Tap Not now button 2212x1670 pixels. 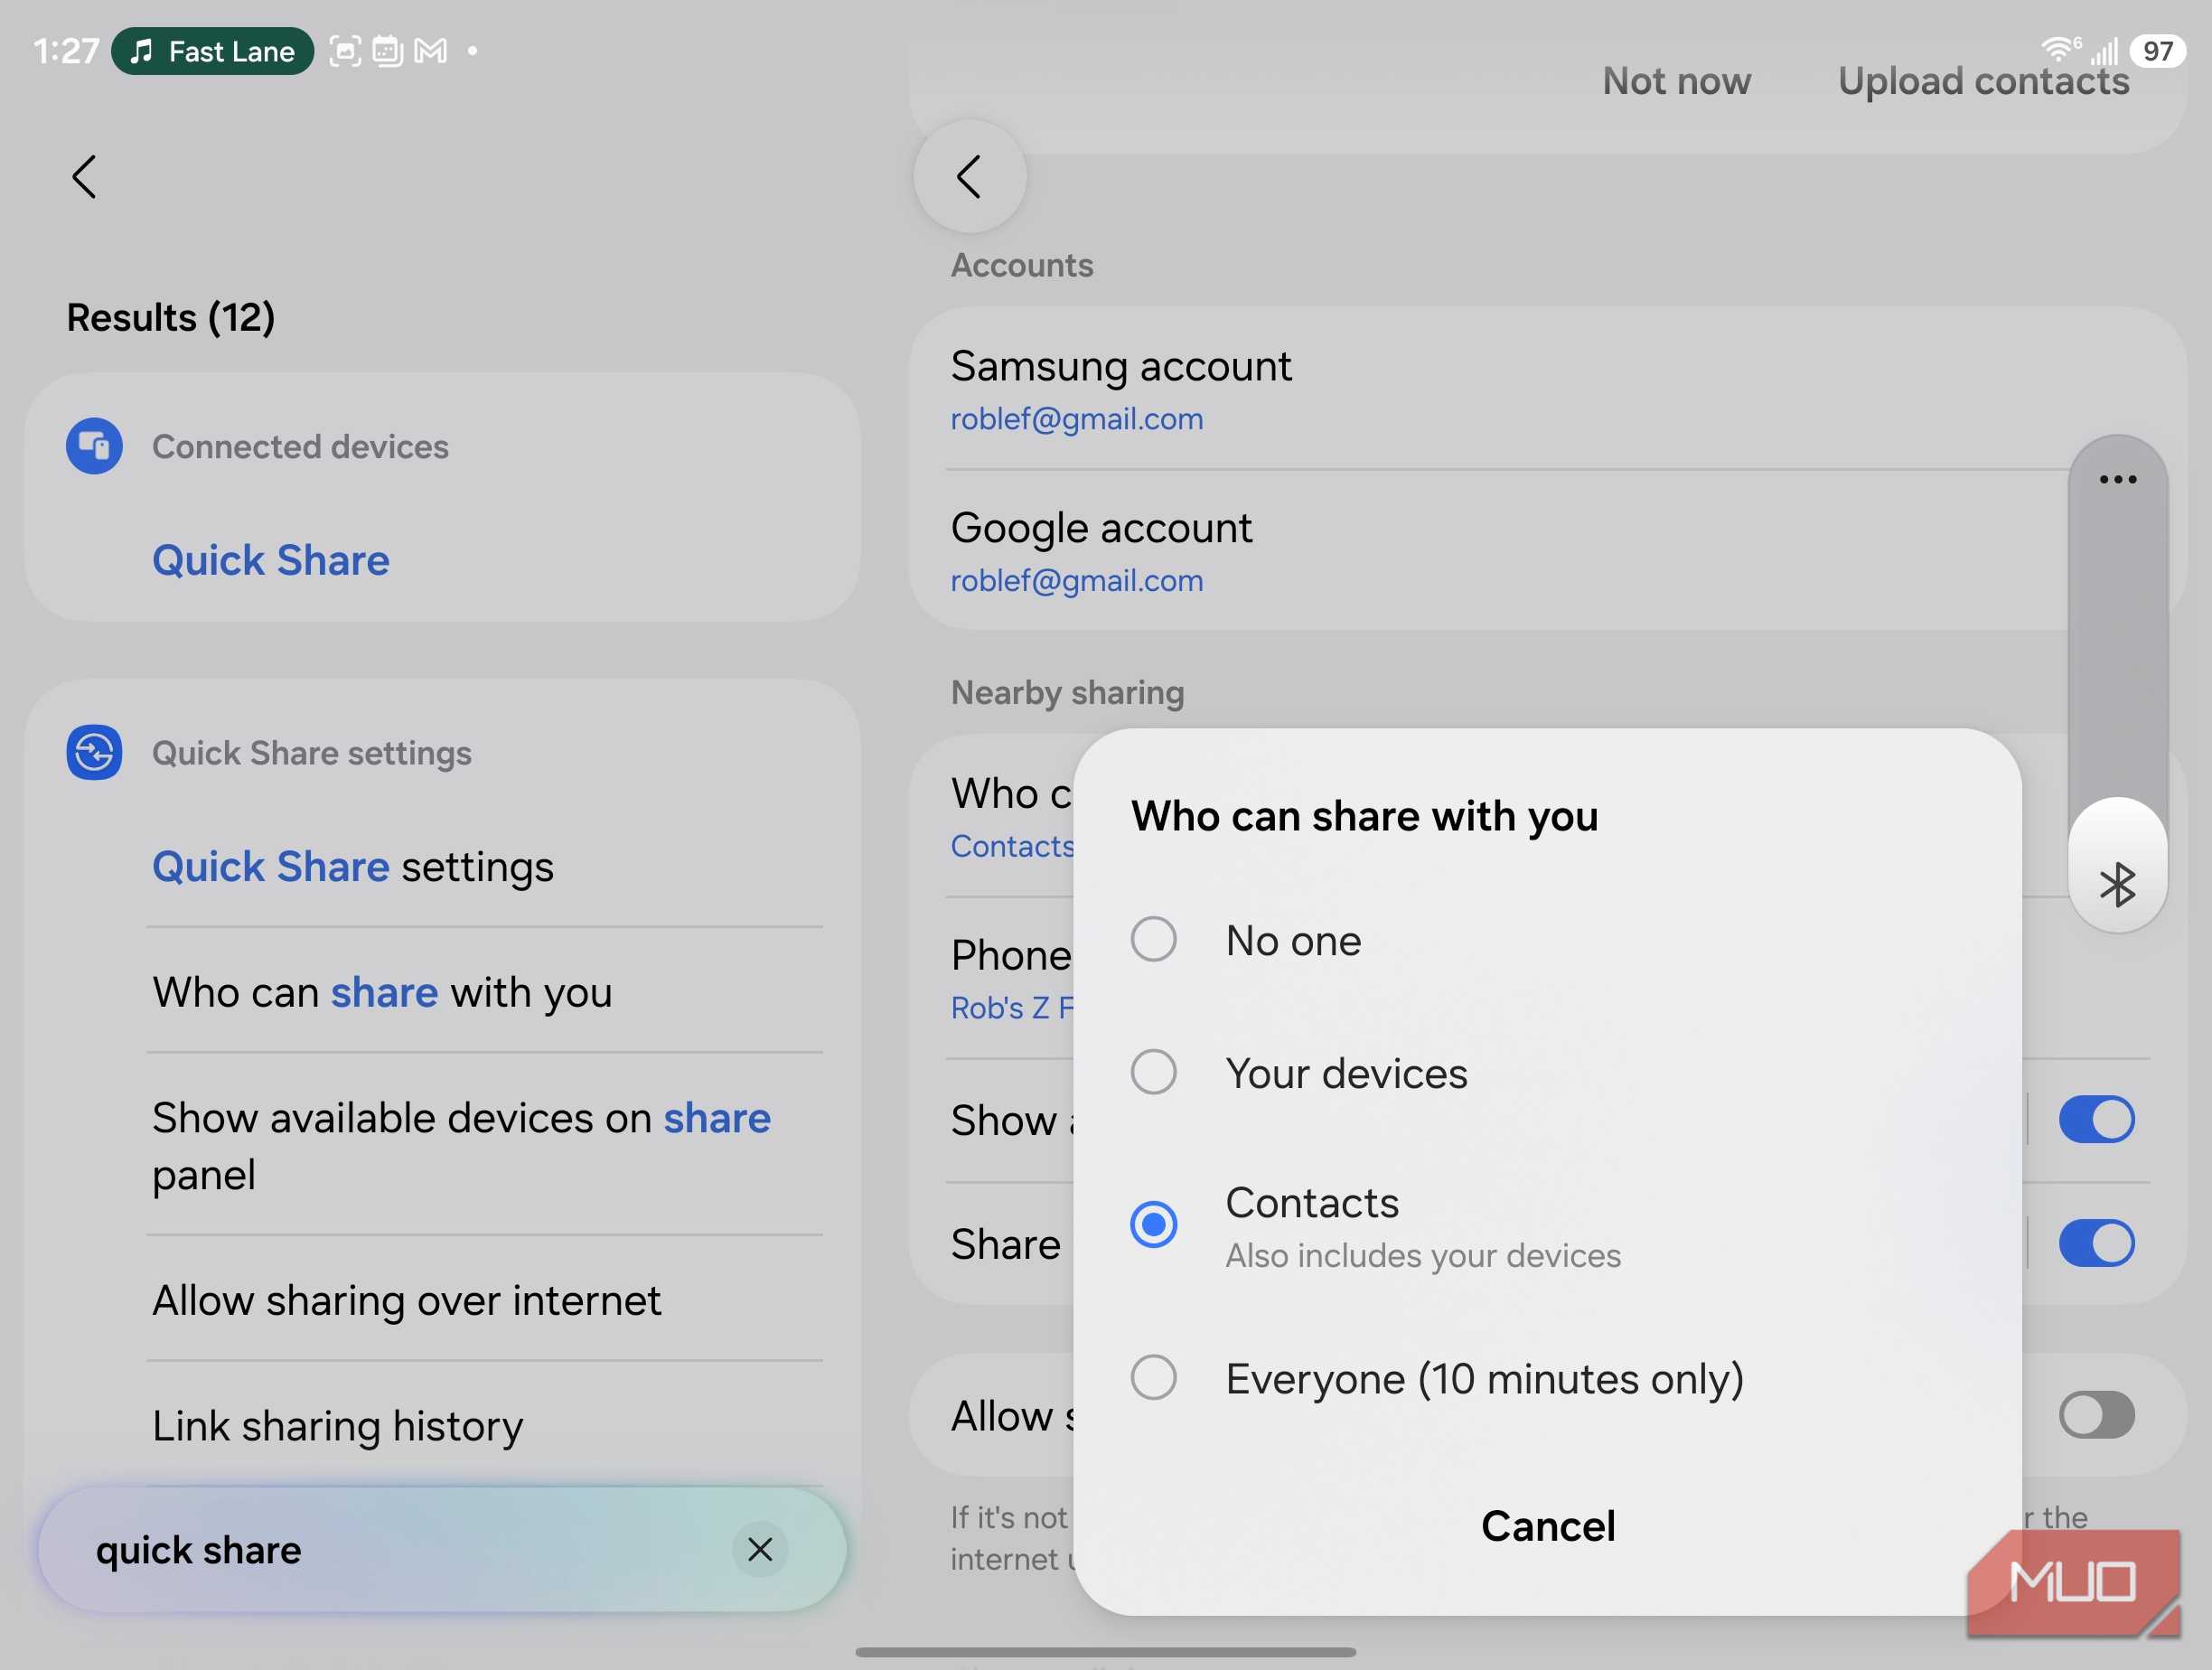[1677, 81]
